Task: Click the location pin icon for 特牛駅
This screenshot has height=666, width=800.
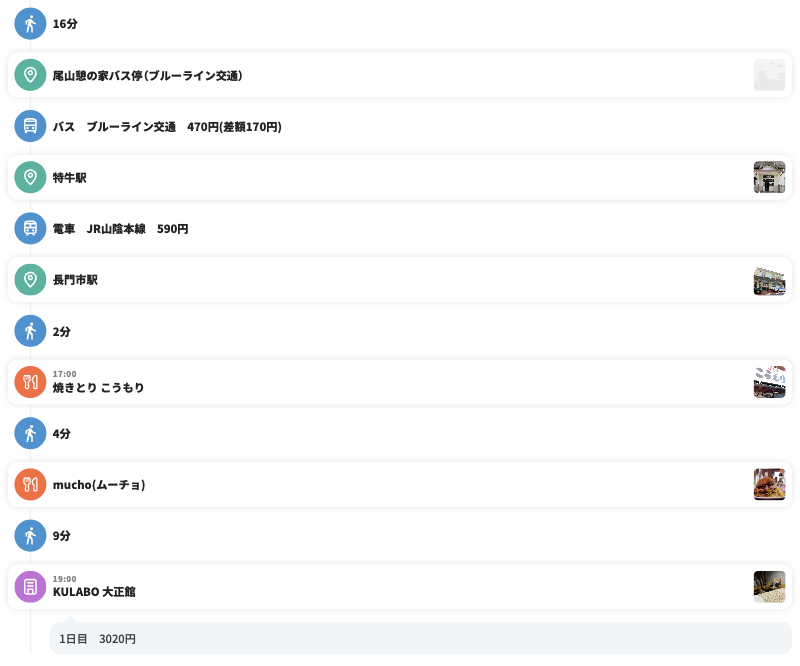Action: click(x=30, y=178)
